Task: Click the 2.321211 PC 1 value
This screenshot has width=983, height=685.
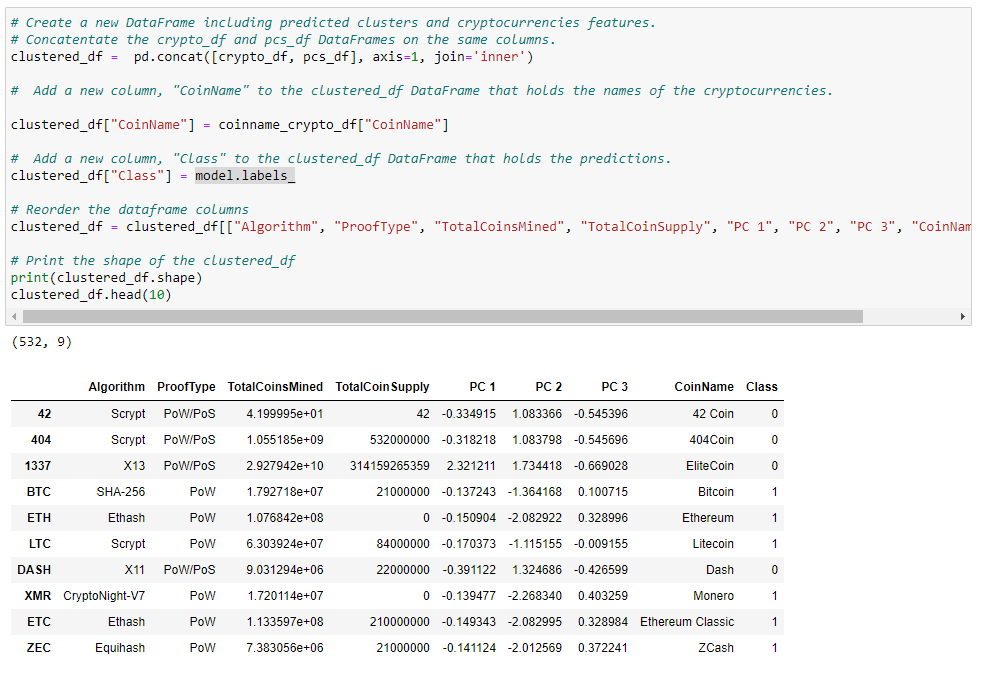Action: coord(471,466)
